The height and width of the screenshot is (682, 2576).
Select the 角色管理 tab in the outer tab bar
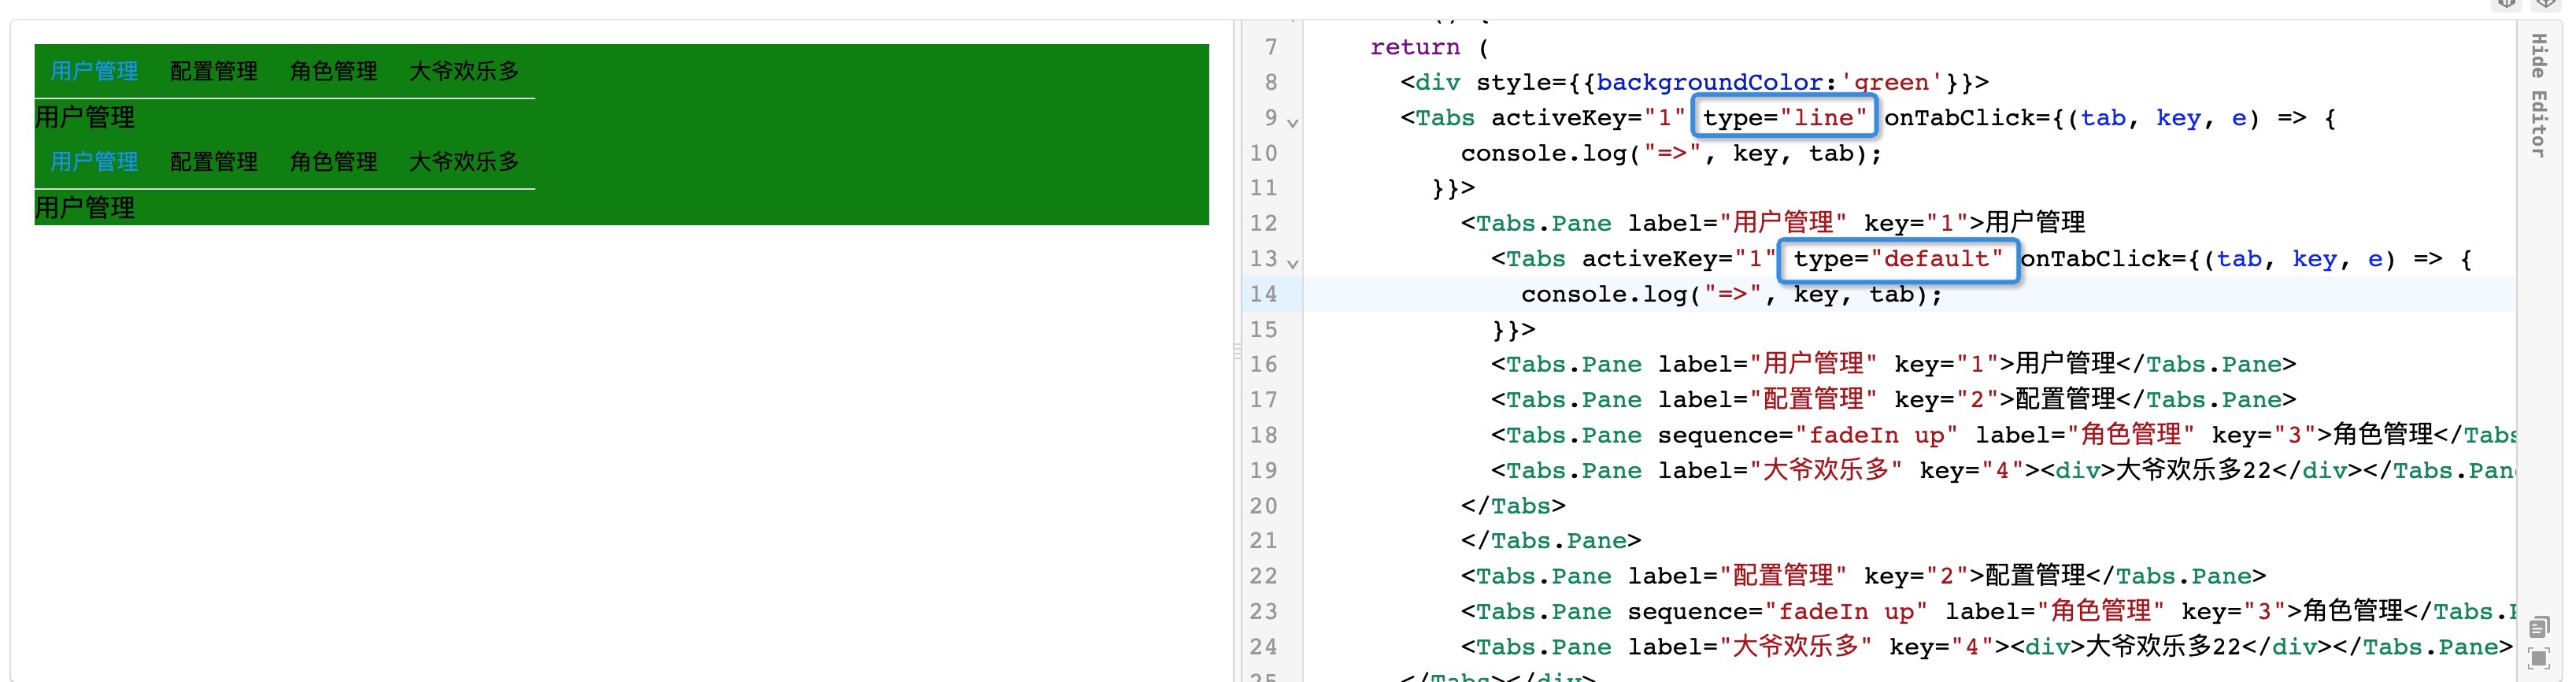[x=334, y=71]
